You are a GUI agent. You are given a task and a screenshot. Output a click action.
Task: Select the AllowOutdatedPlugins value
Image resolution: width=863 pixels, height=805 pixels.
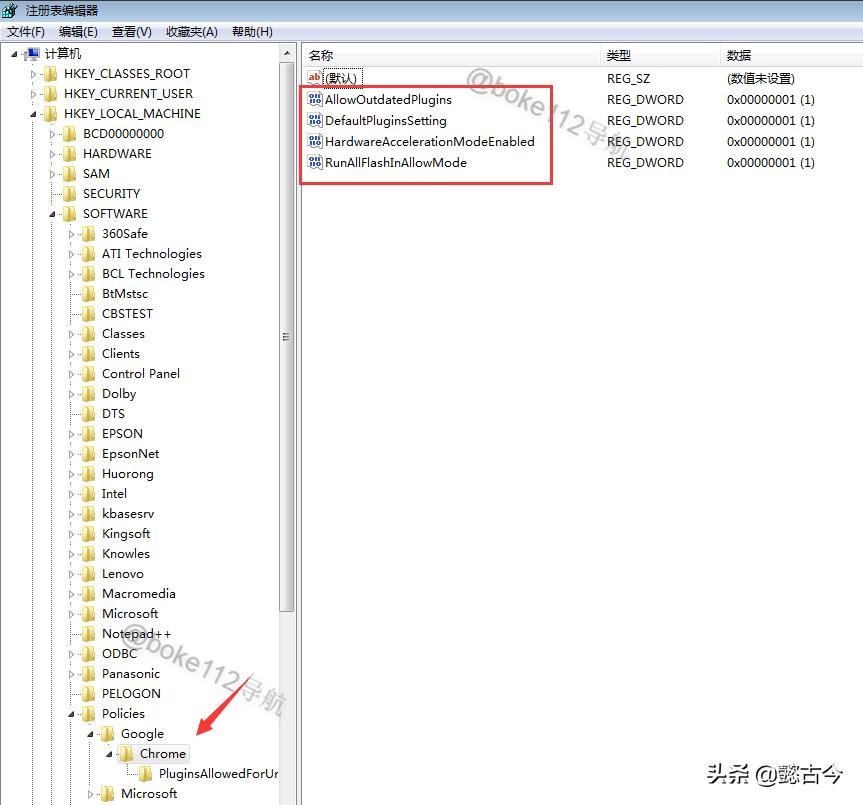[x=388, y=100]
